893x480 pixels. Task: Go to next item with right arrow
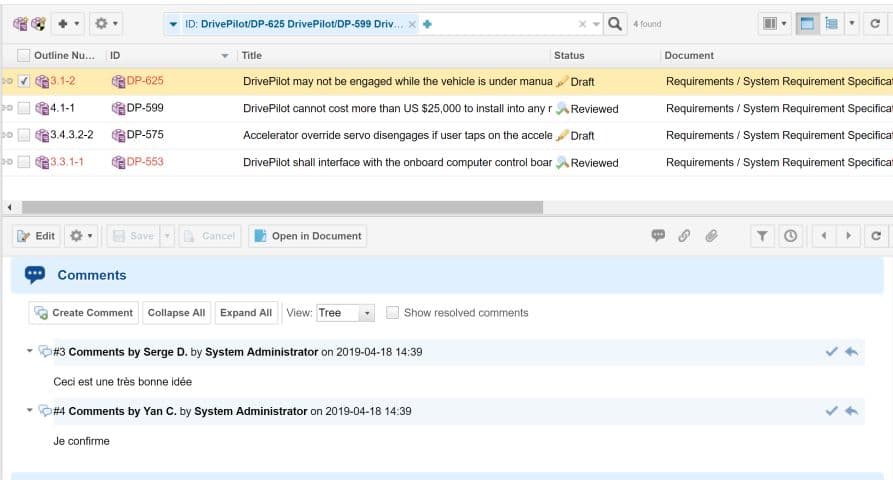point(849,236)
